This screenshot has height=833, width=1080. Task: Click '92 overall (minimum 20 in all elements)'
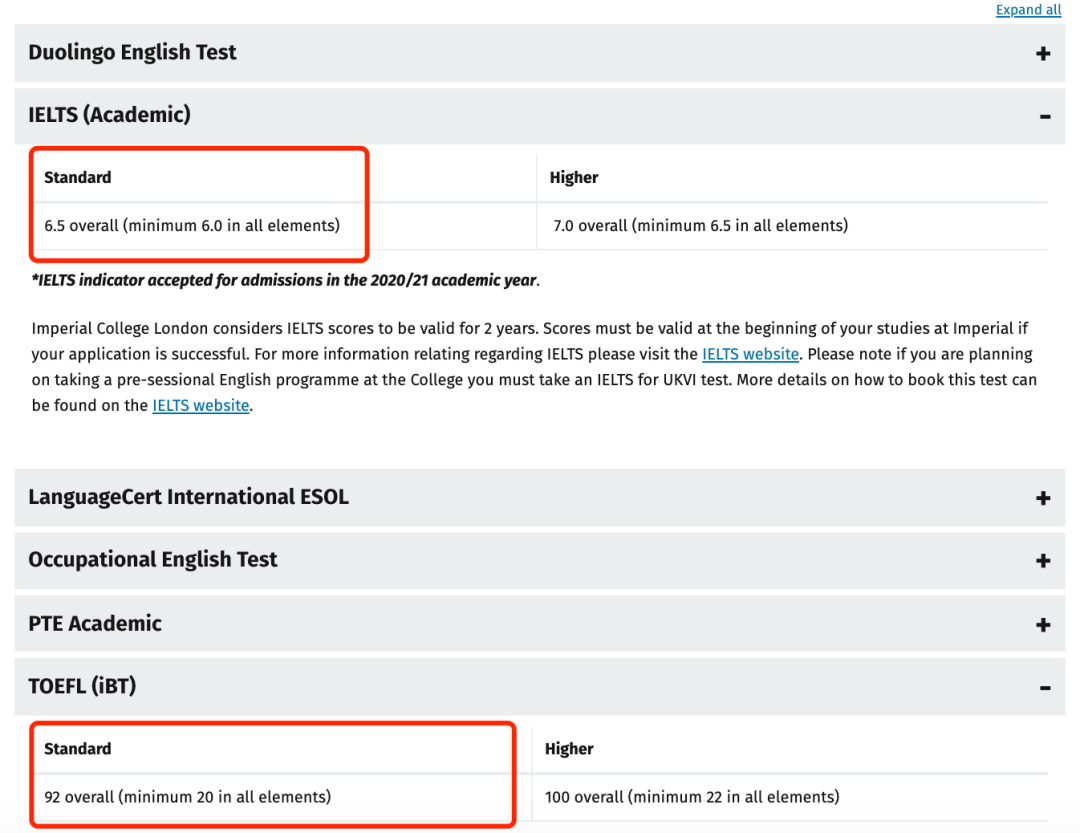187,797
